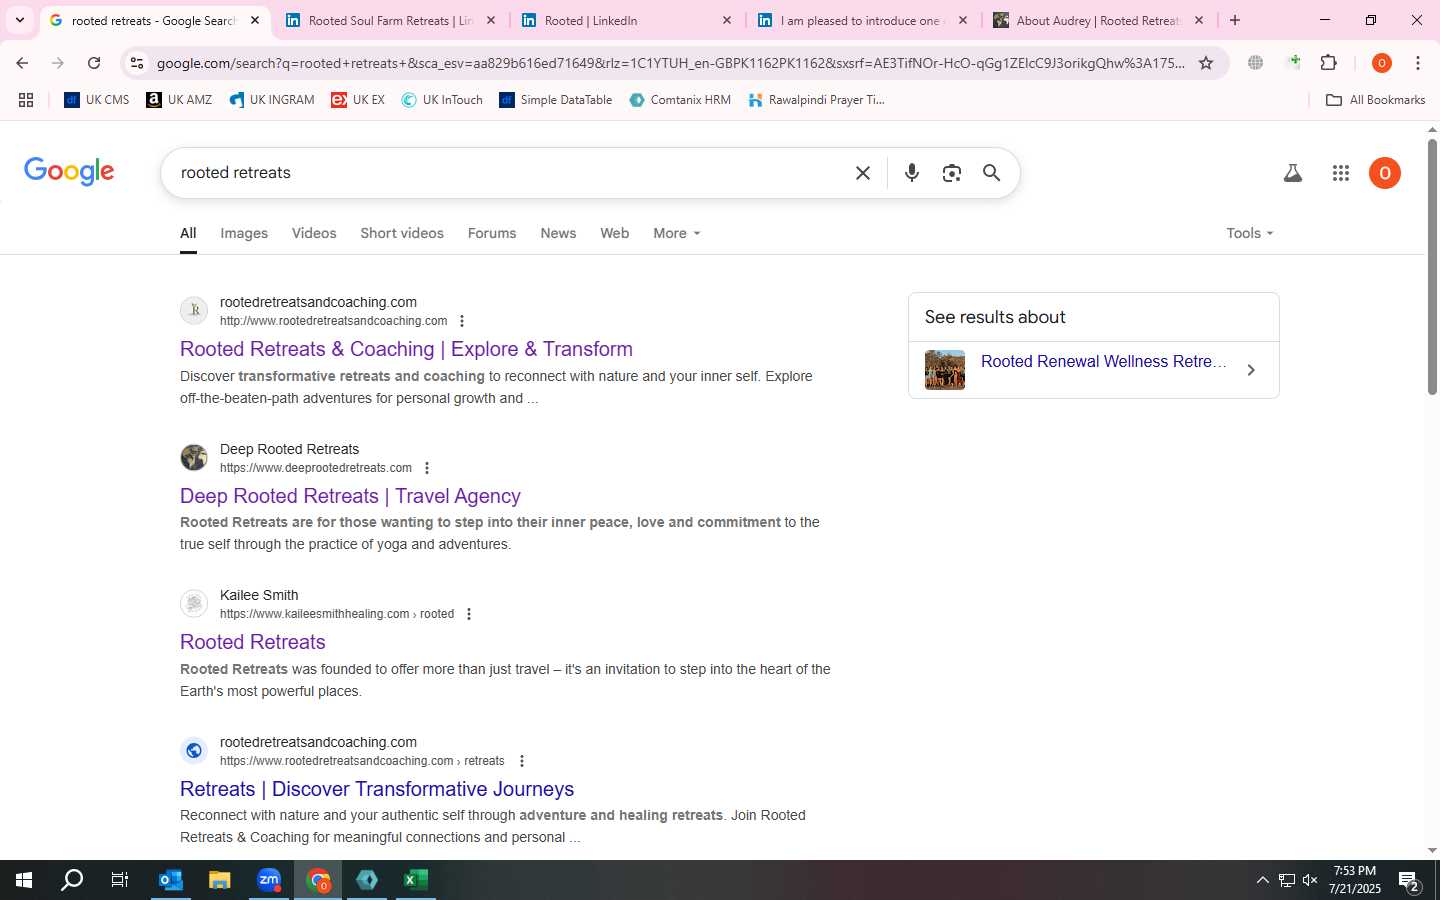Viewport: 1440px width, 900px height.
Task: Open the bookmarks apps grid icon
Action: 26,100
